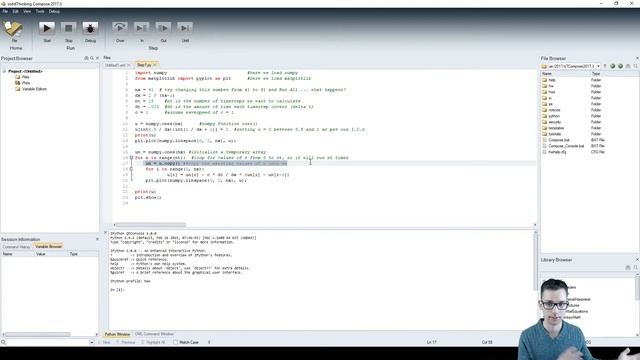Open the File menu
The height and width of the screenshot is (360, 640).
(5, 11)
